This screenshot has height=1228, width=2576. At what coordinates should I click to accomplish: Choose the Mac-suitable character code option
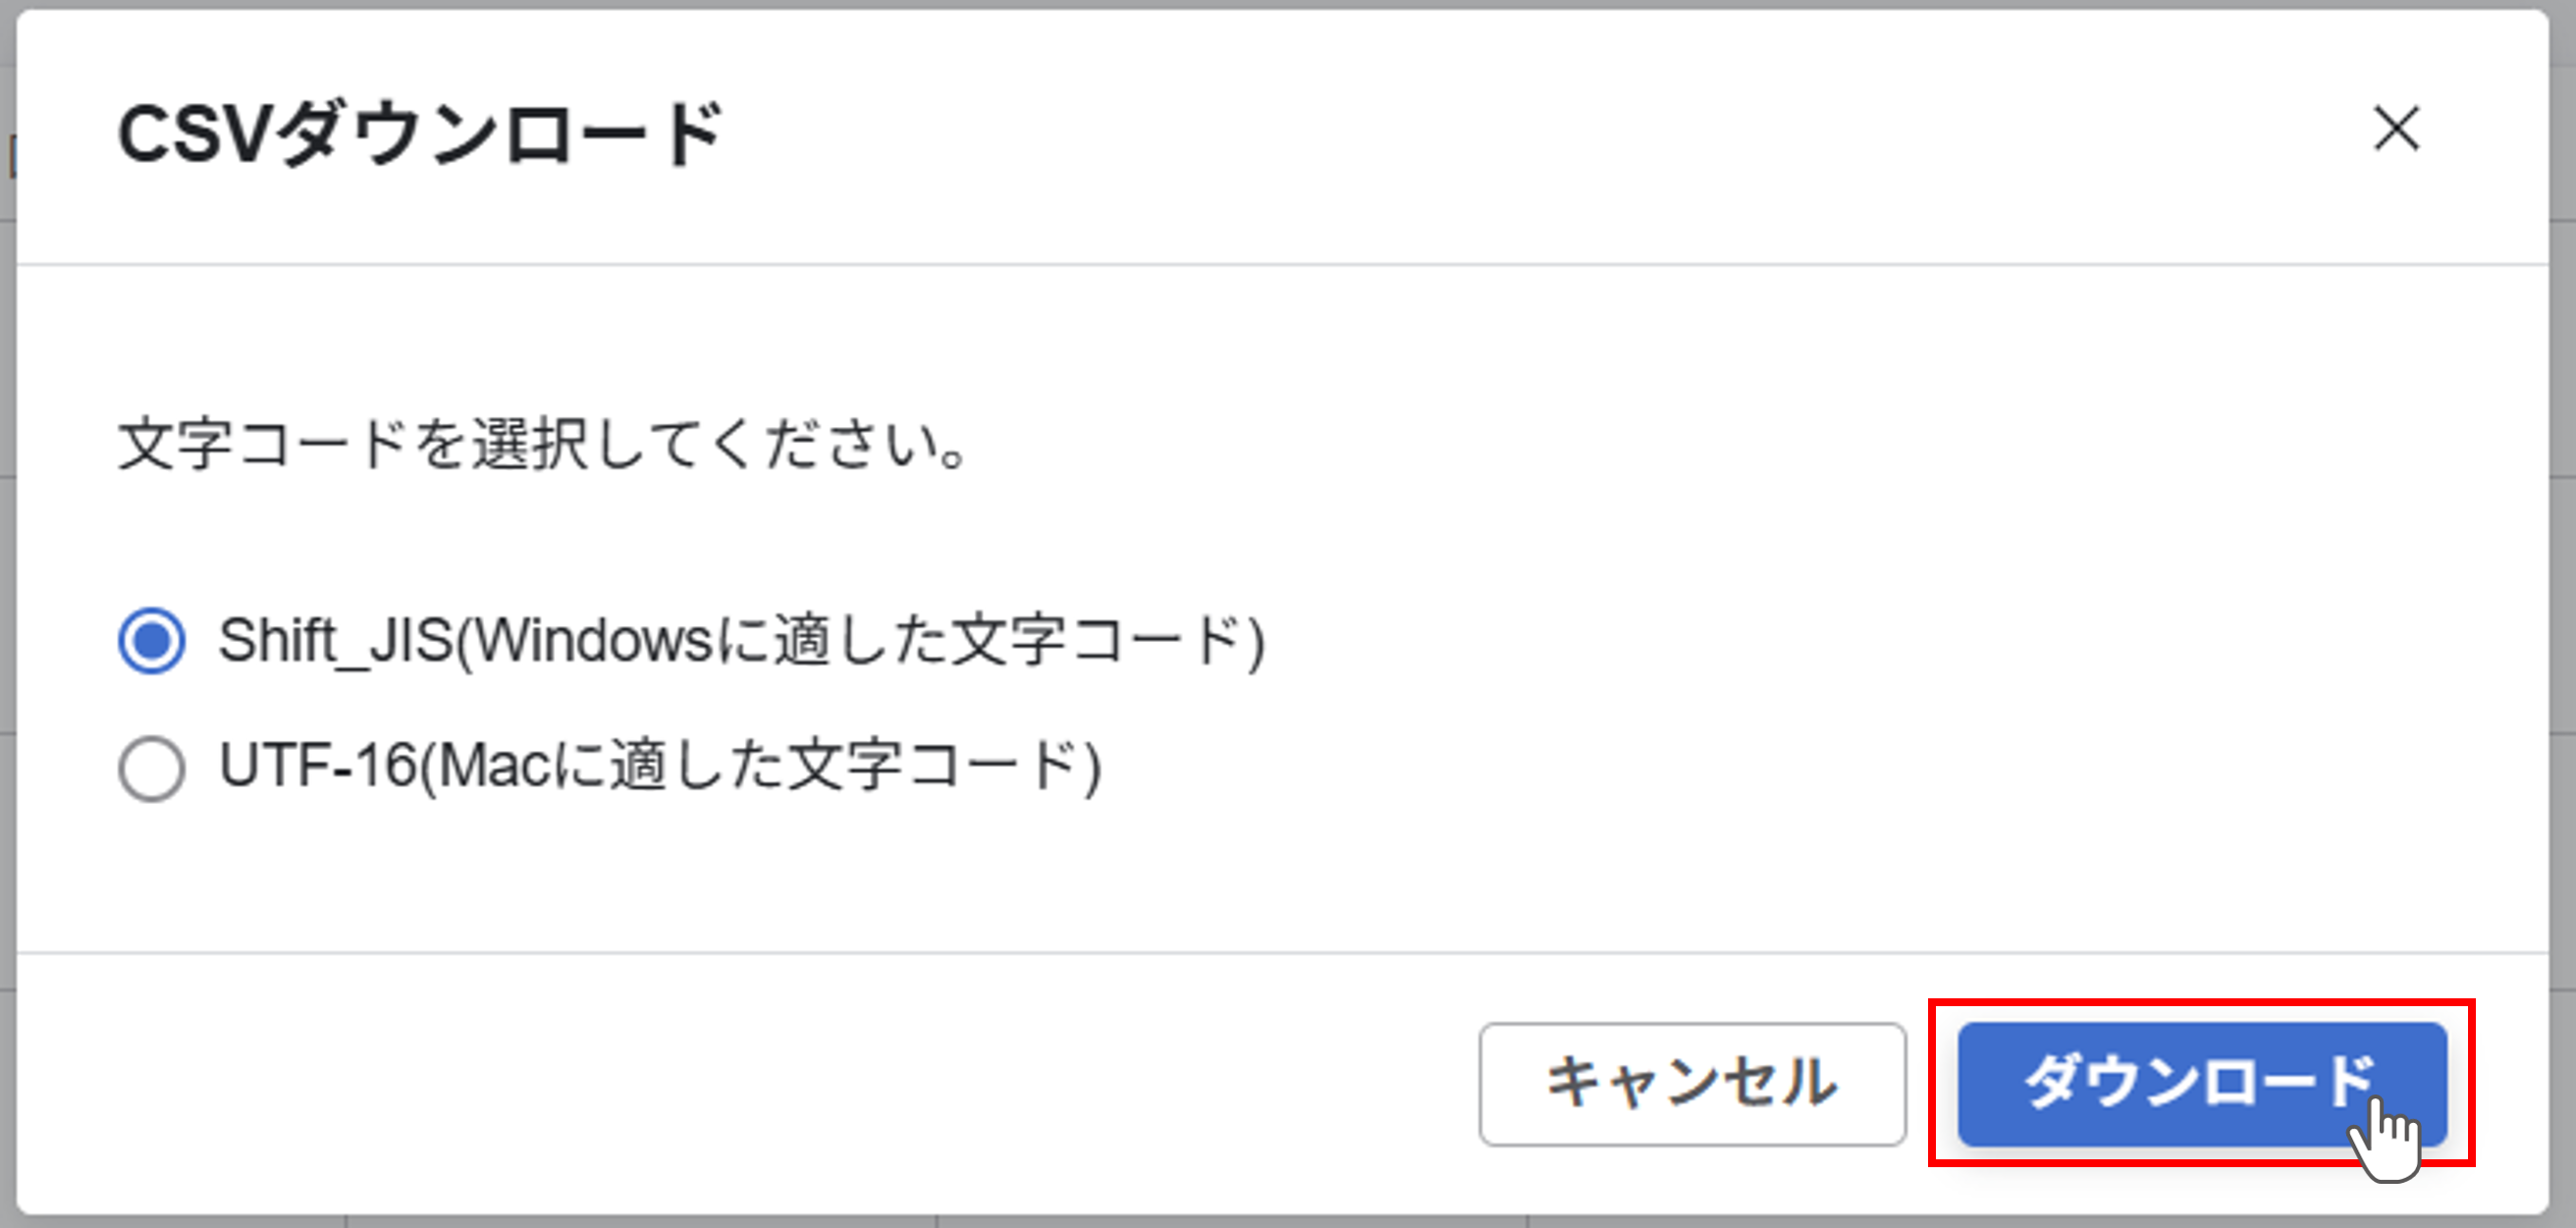(x=154, y=770)
